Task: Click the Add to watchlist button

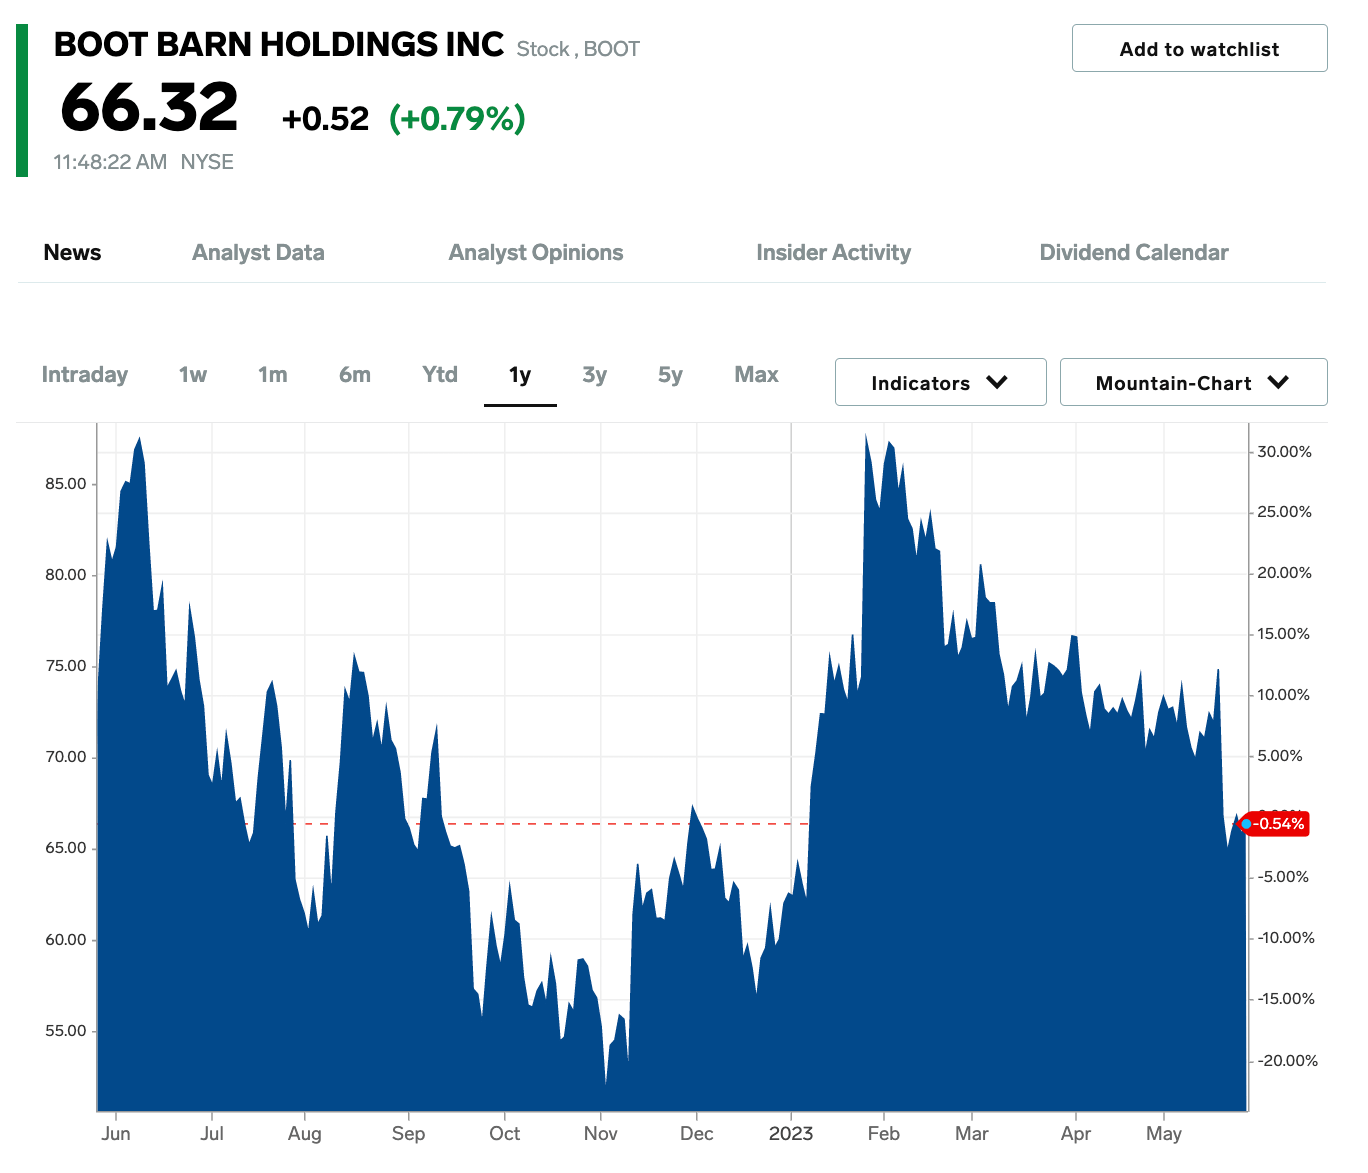Action: click(1199, 48)
